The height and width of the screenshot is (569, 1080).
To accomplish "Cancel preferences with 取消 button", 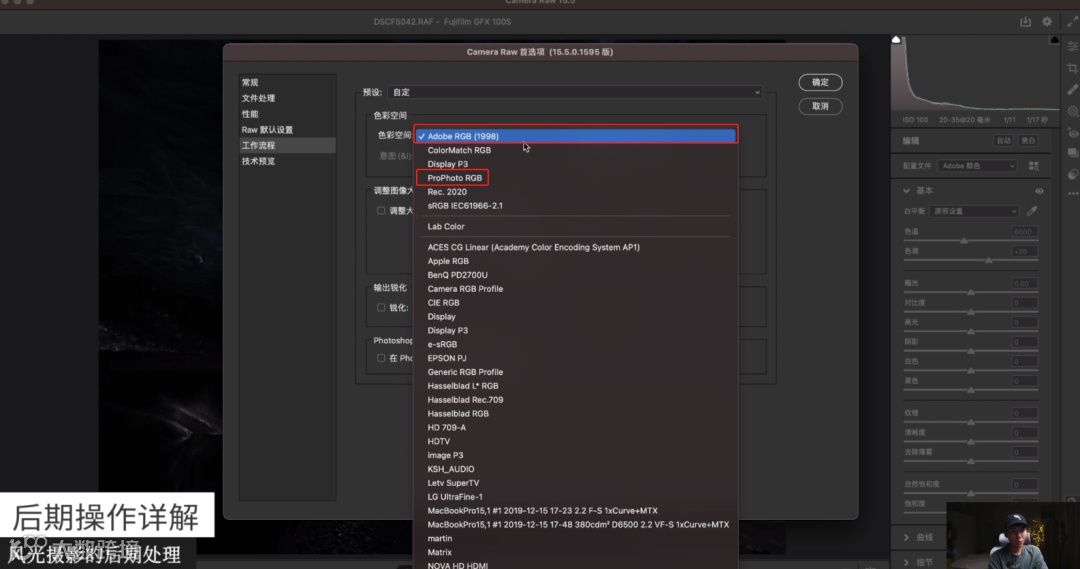I will pyautogui.click(x=820, y=106).
